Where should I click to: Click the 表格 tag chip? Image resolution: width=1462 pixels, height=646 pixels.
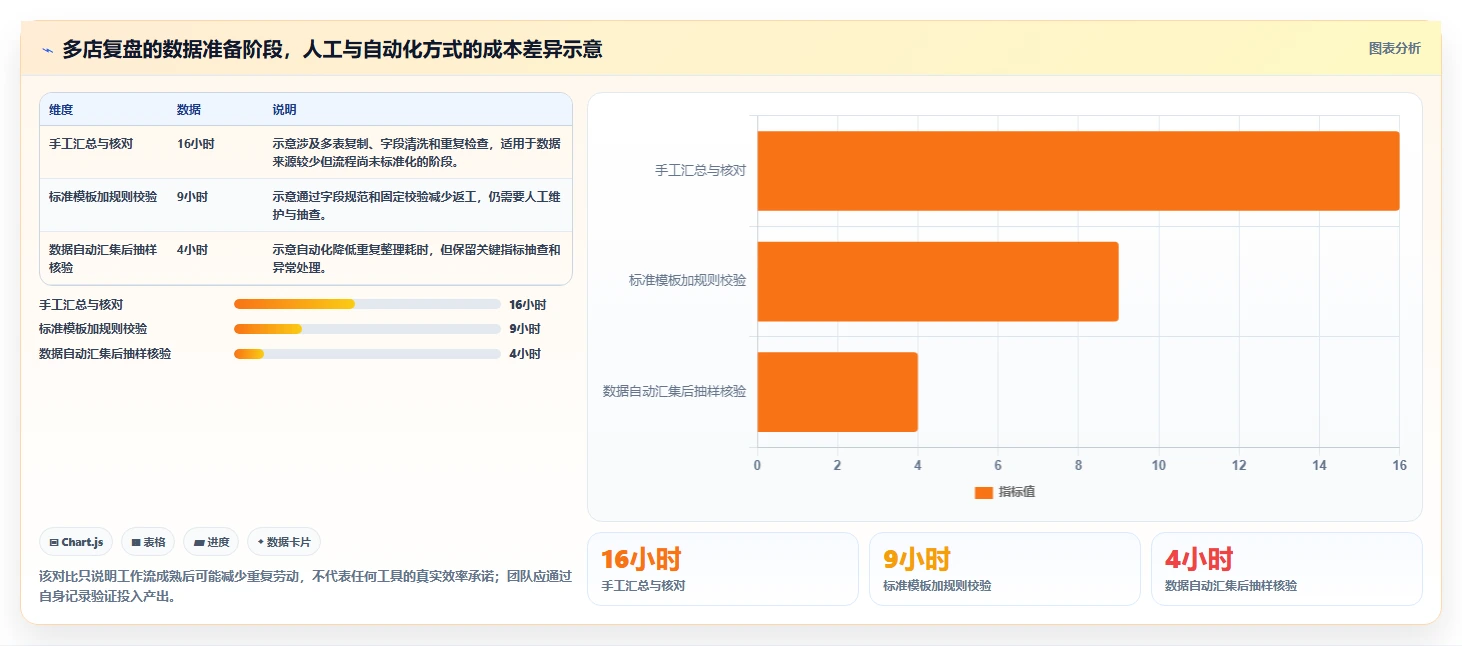click(x=148, y=542)
